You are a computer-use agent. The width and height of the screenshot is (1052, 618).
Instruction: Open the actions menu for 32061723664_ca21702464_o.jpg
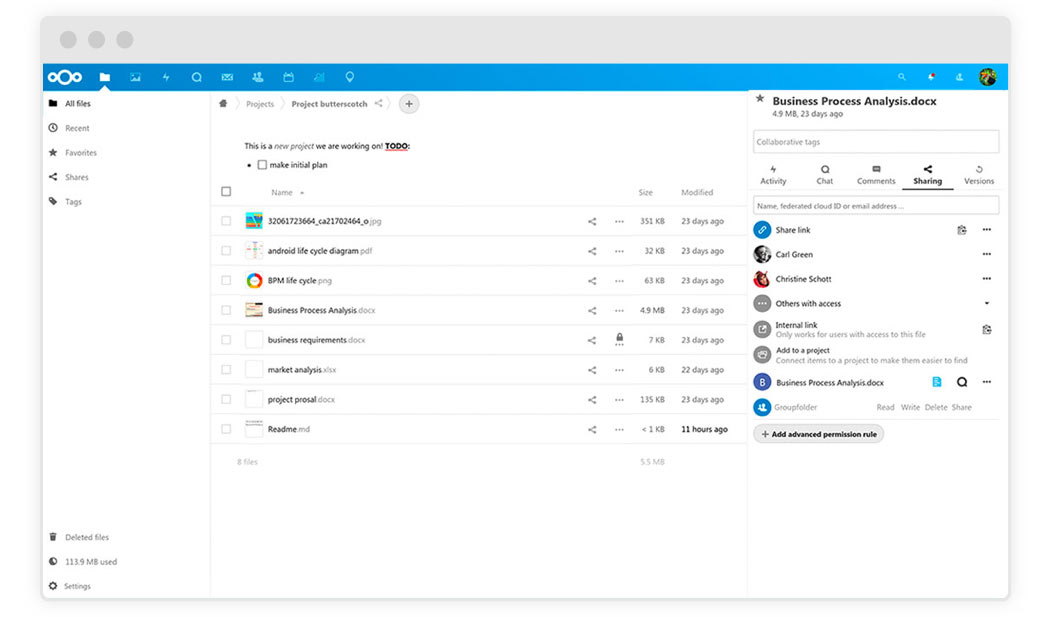coord(619,221)
